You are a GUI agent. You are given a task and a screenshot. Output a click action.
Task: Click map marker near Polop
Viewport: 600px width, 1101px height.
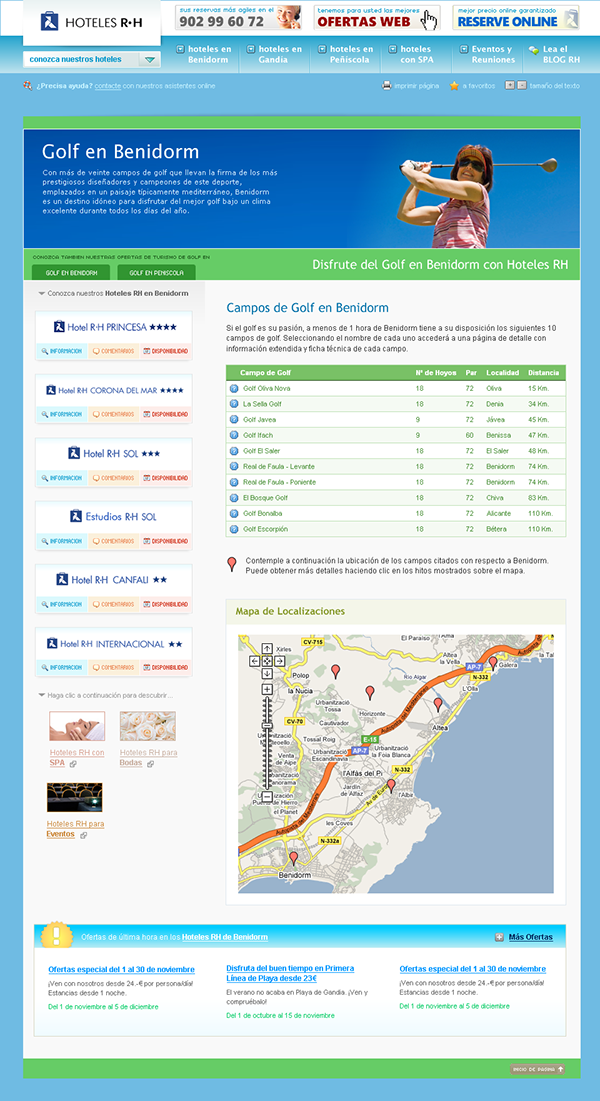pos(336,671)
